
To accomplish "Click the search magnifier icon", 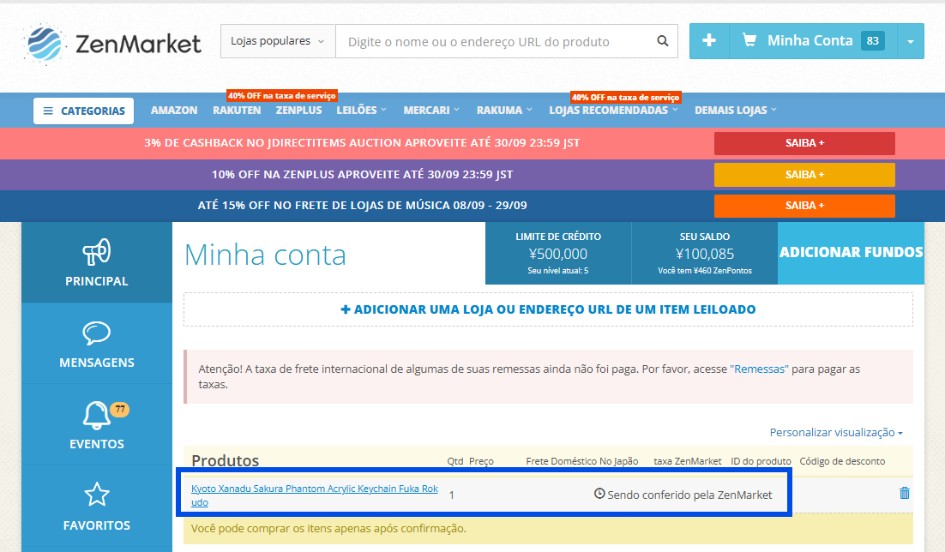I will pyautogui.click(x=662, y=41).
